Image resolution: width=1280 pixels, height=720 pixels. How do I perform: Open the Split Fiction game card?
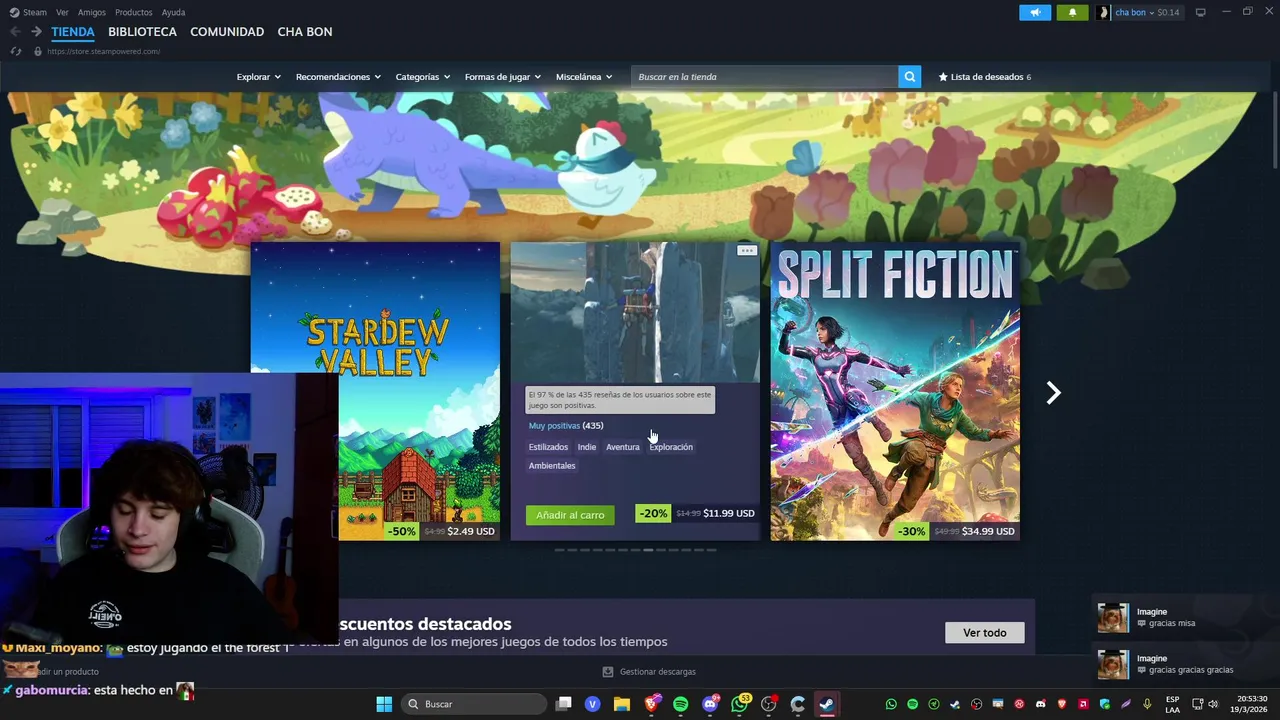click(895, 391)
